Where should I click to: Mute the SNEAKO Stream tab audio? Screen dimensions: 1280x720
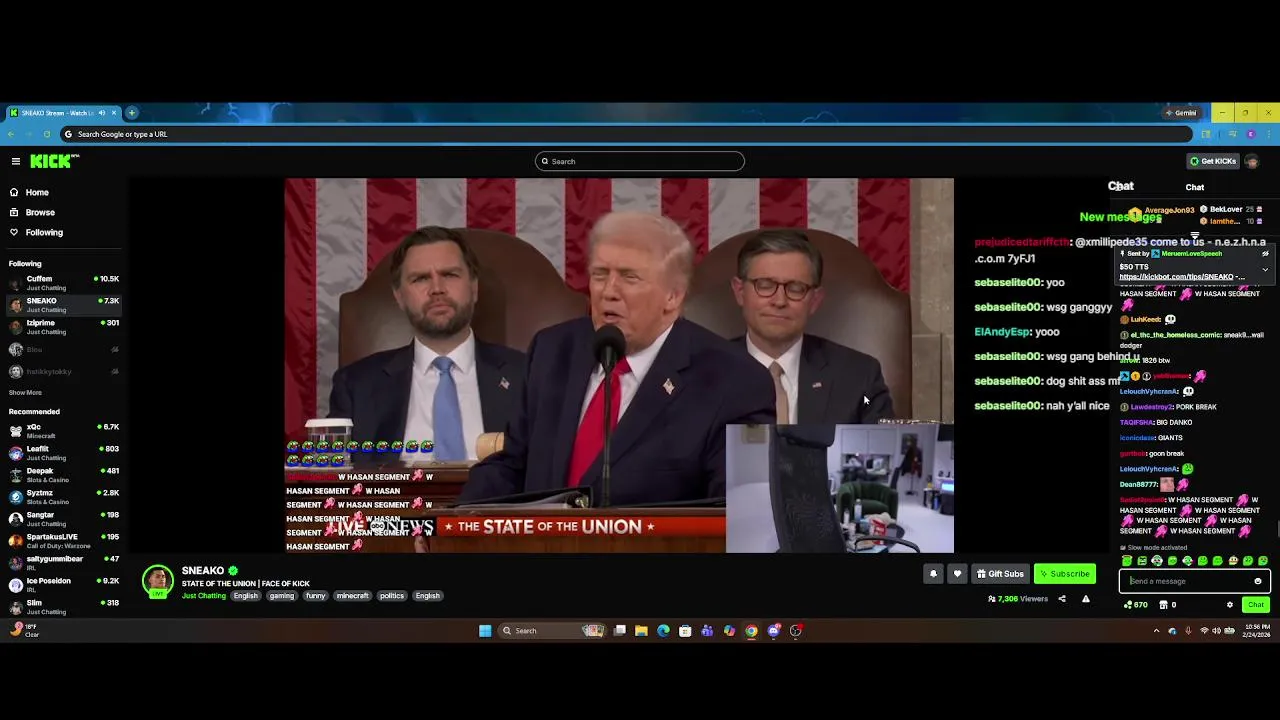pyautogui.click(x=101, y=113)
